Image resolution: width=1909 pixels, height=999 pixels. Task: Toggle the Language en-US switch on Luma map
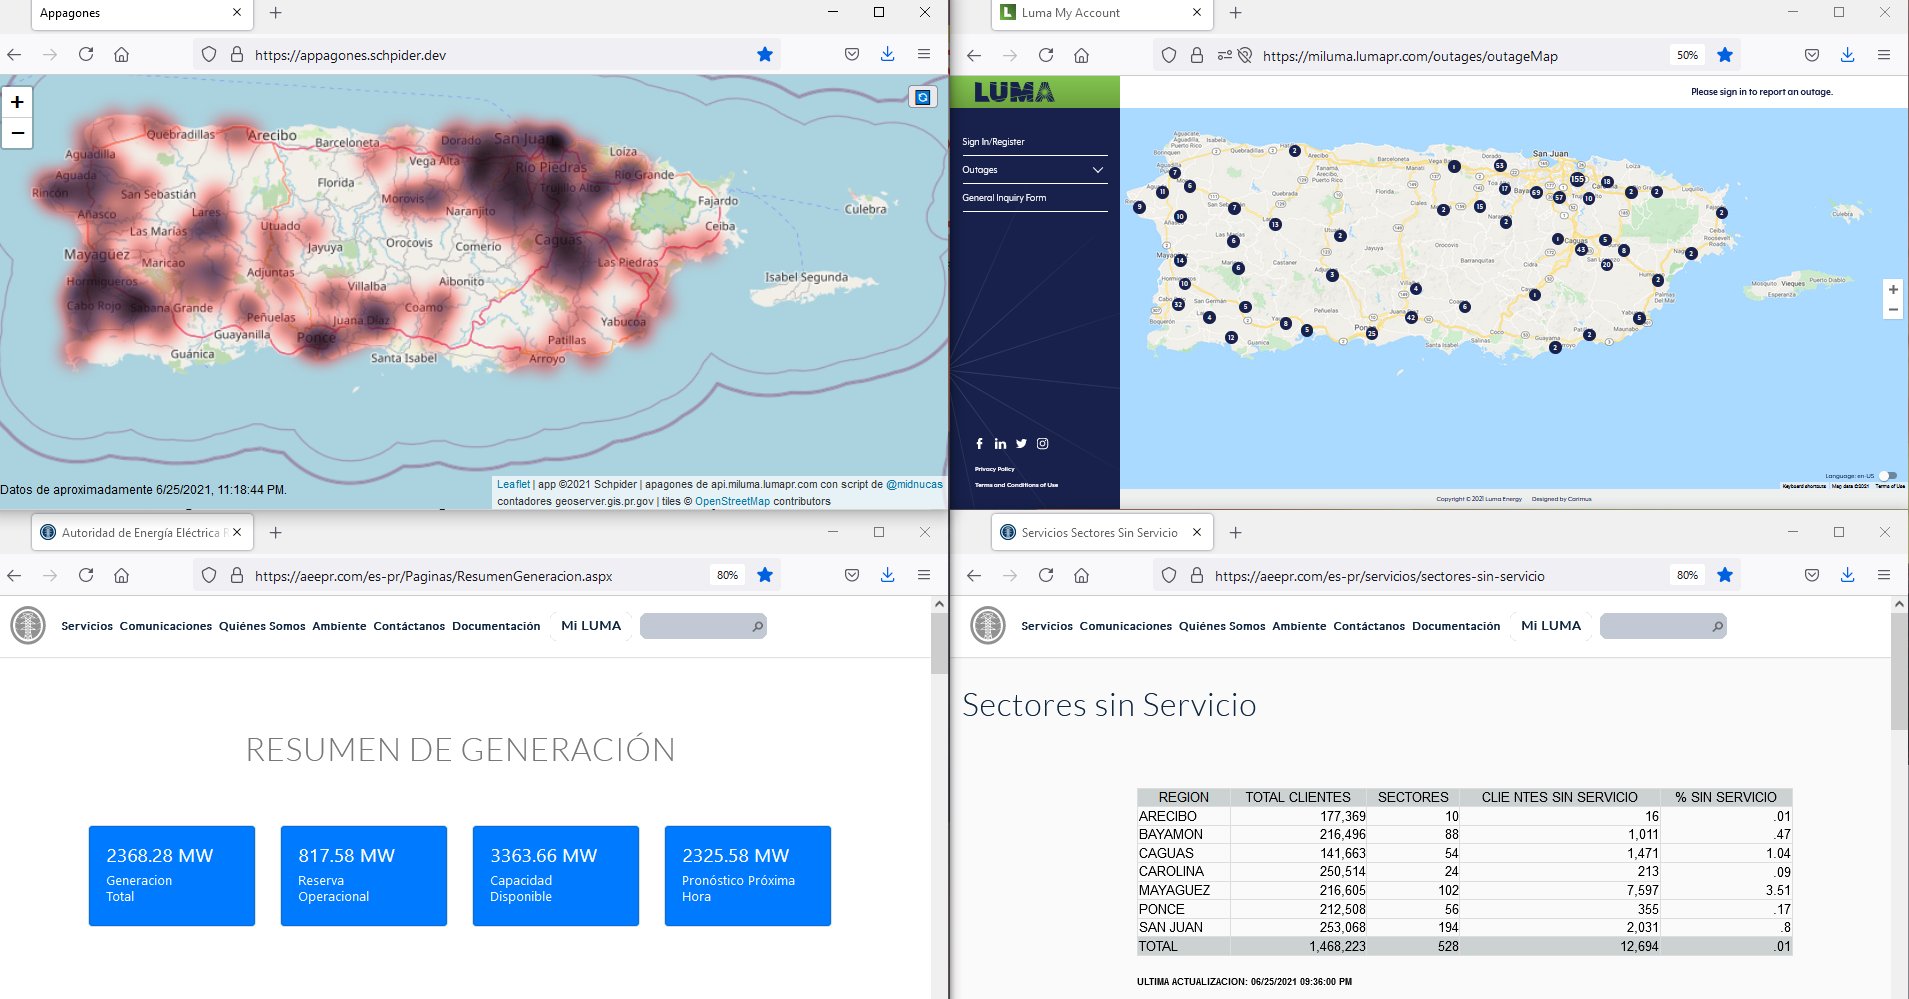click(x=1887, y=476)
